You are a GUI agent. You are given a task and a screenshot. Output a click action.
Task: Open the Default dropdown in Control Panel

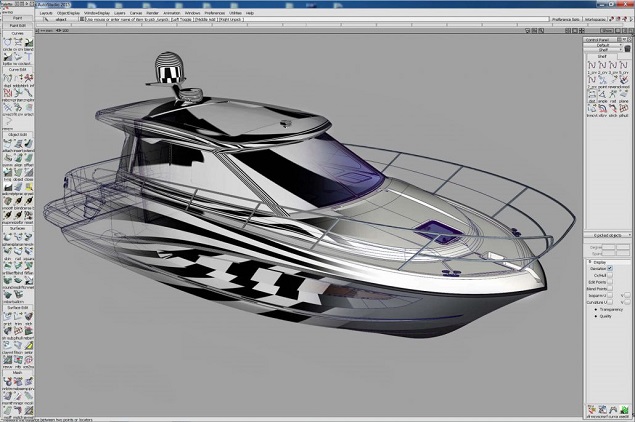pos(600,45)
